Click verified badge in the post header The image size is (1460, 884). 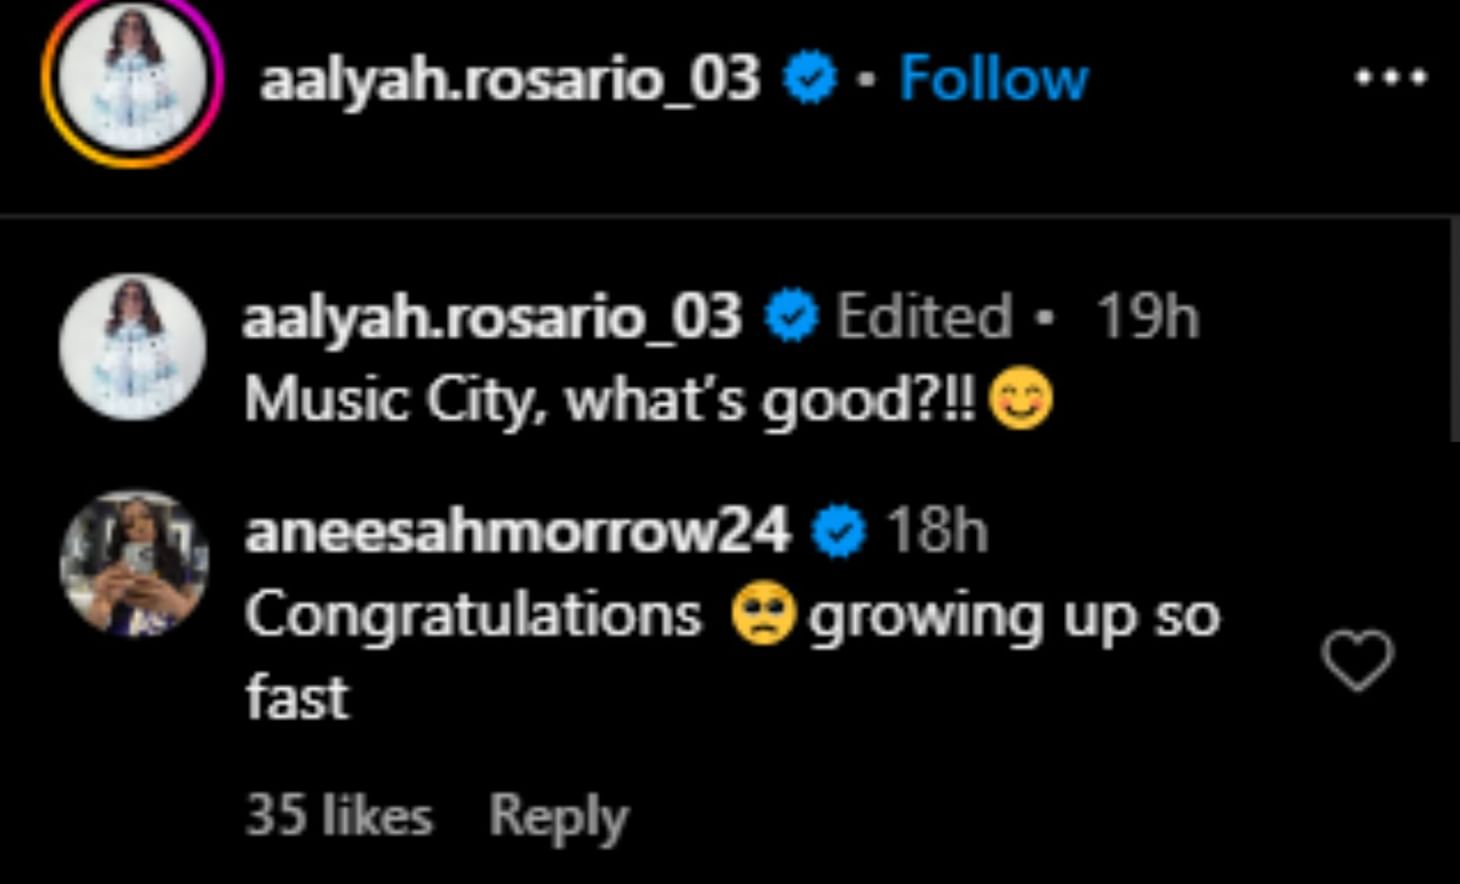[810, 79]
